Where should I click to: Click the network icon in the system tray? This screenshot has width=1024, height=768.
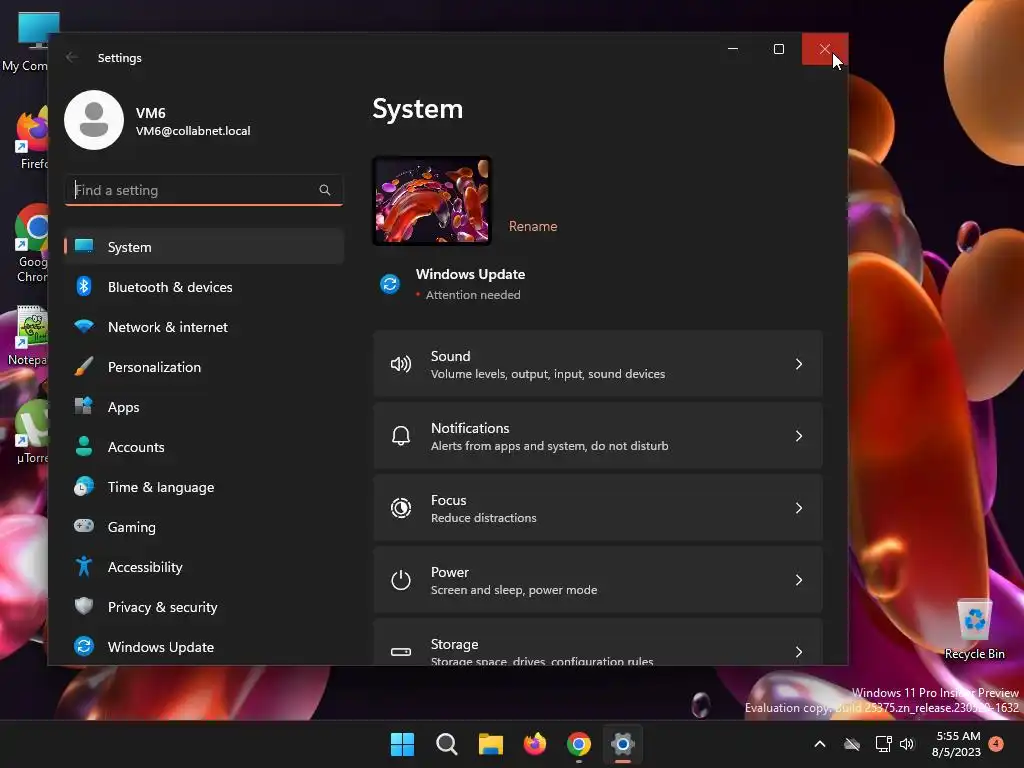(x=883, y=744)
